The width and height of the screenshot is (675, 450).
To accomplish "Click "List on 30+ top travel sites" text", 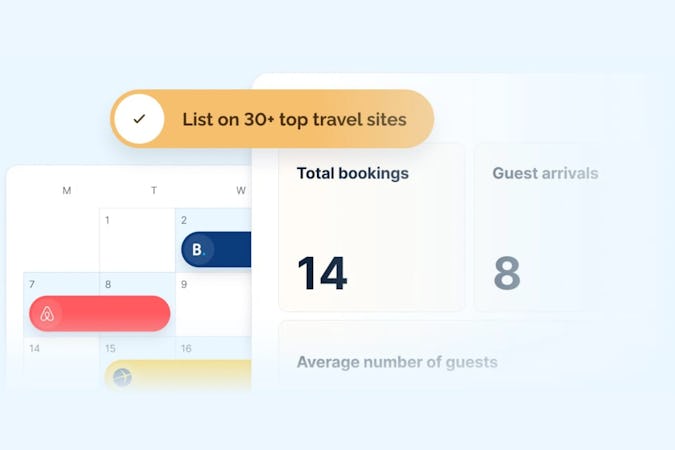I will tap(294, 119).
